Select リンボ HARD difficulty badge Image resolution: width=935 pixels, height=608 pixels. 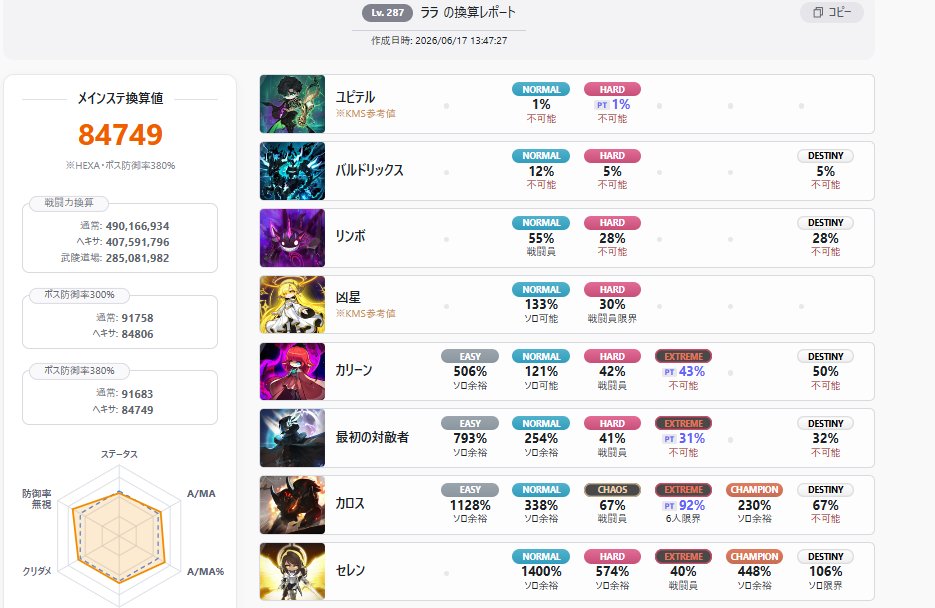[612, 222]
